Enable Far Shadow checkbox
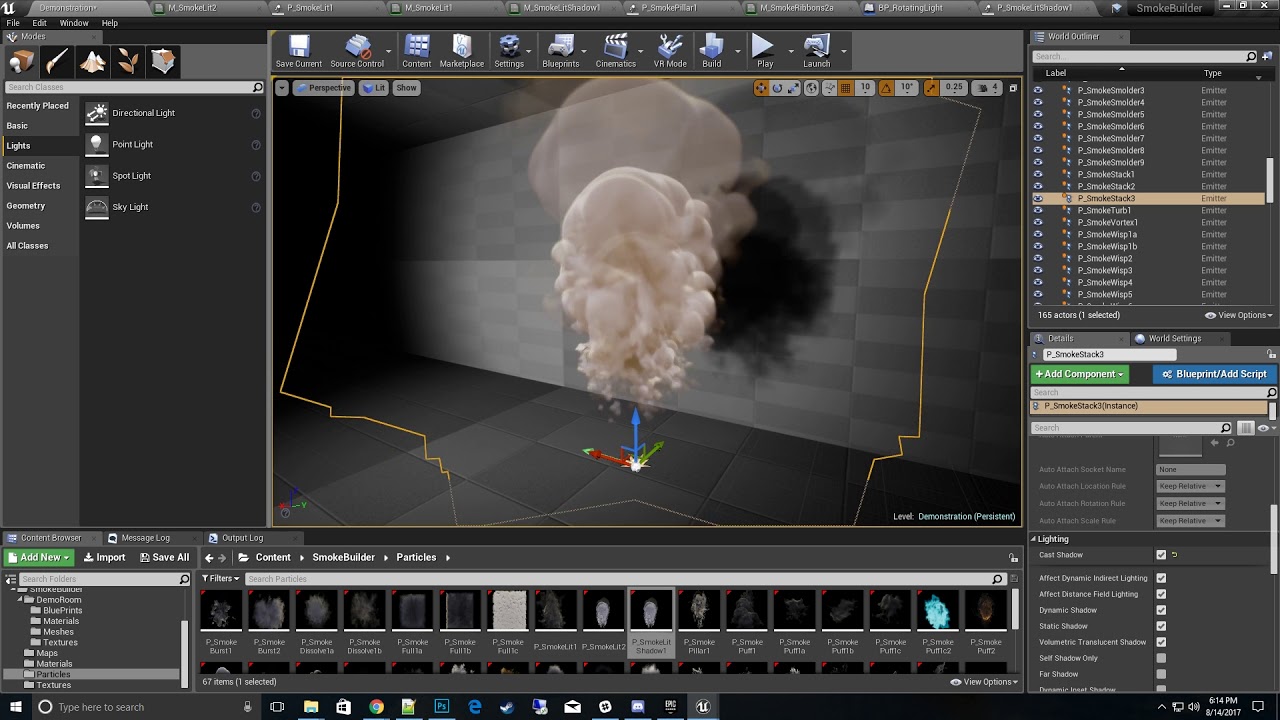Image resolution: width=1280 pixels, height=720 pixels. 1161,674
